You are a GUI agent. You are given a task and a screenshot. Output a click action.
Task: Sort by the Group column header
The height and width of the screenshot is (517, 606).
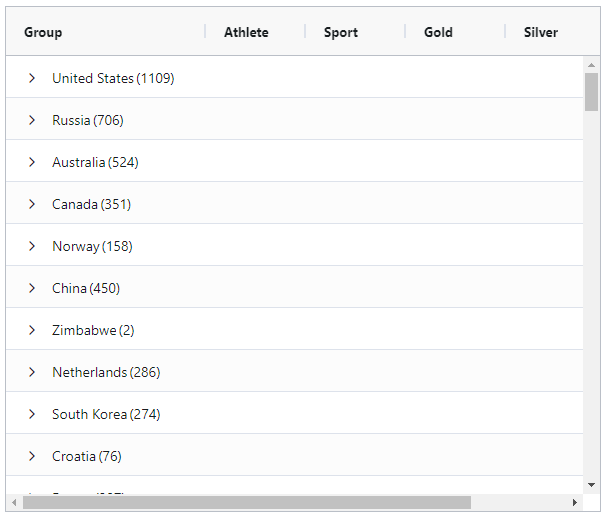(x=43, y=32)
